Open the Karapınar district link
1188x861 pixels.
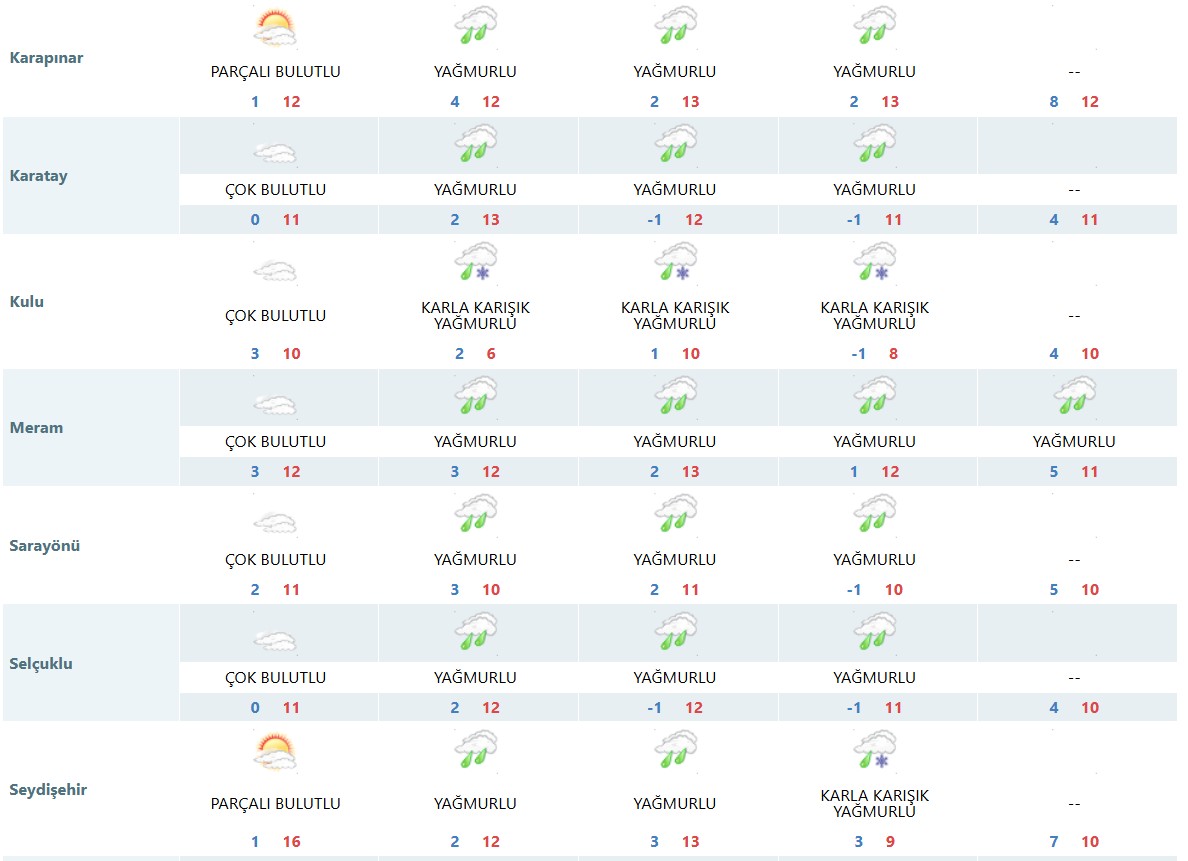pos(46,58)
